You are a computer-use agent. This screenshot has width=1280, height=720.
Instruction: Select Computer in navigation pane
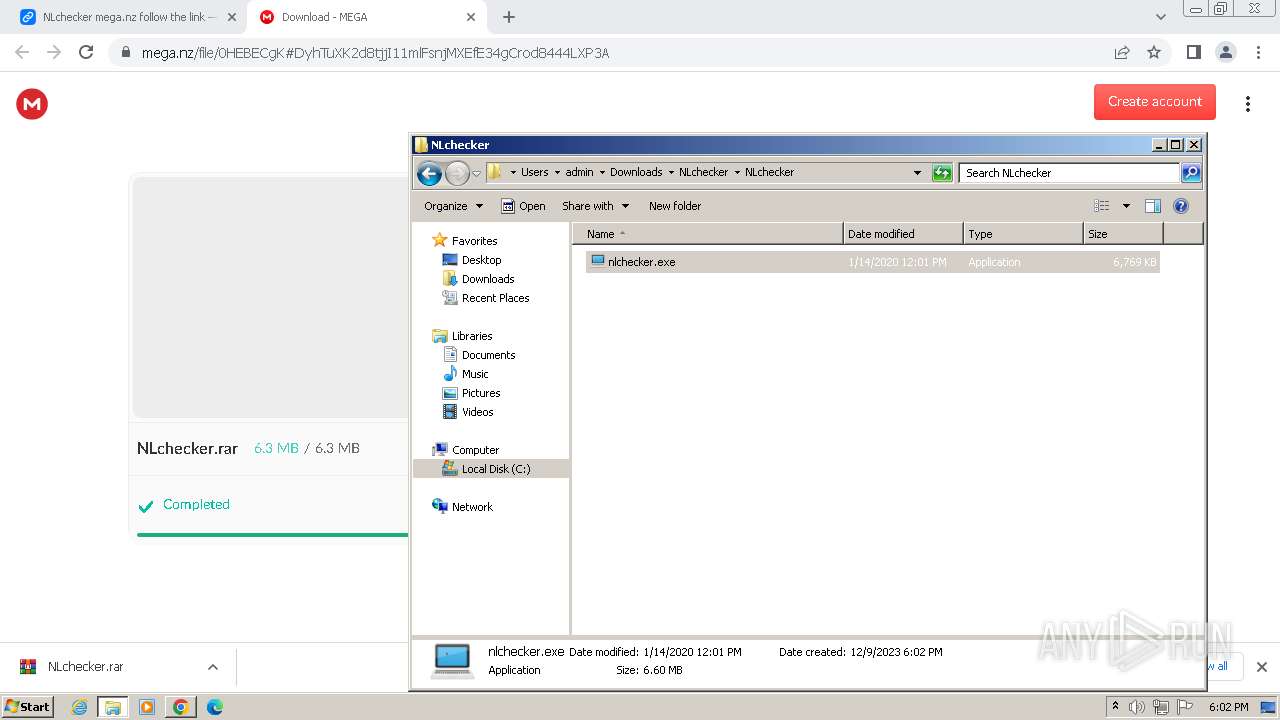pos(475,450)
